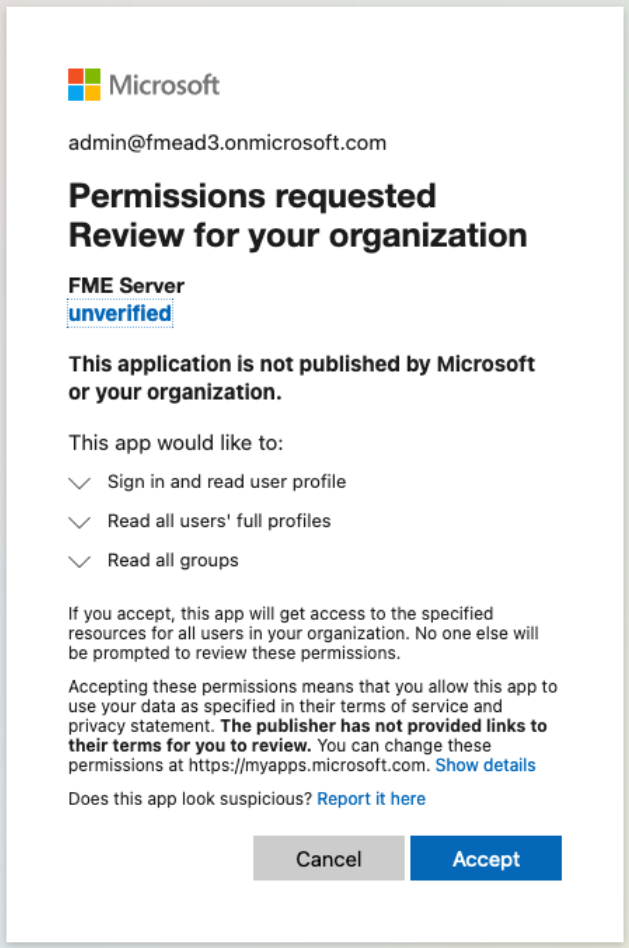Click the Microsoft wordmark text

click(x=164, y=85)
